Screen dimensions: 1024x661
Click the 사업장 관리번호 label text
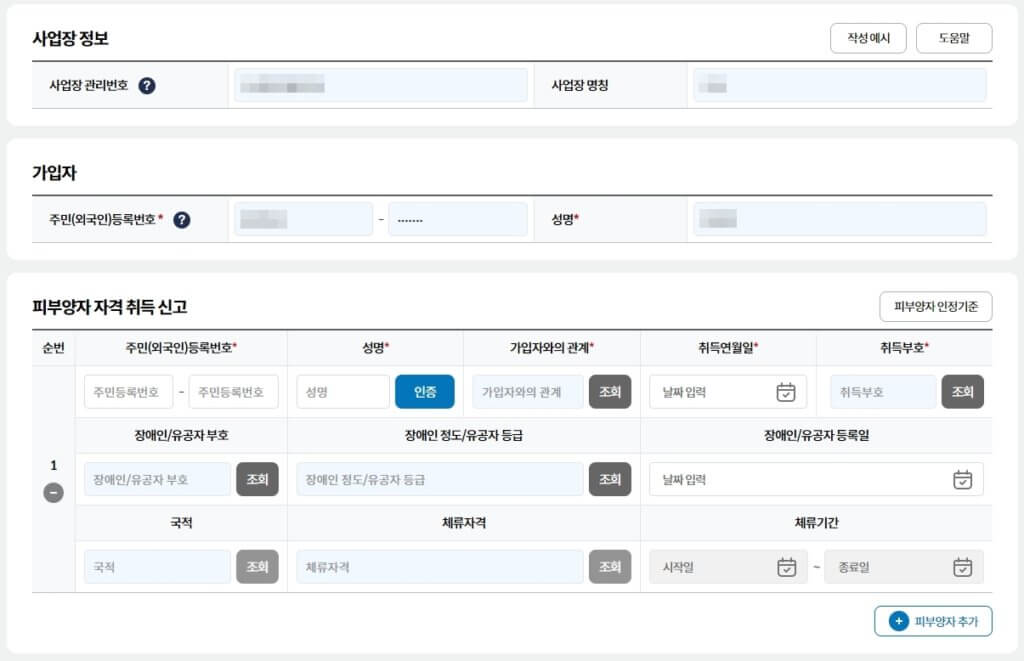coord(89,86)
